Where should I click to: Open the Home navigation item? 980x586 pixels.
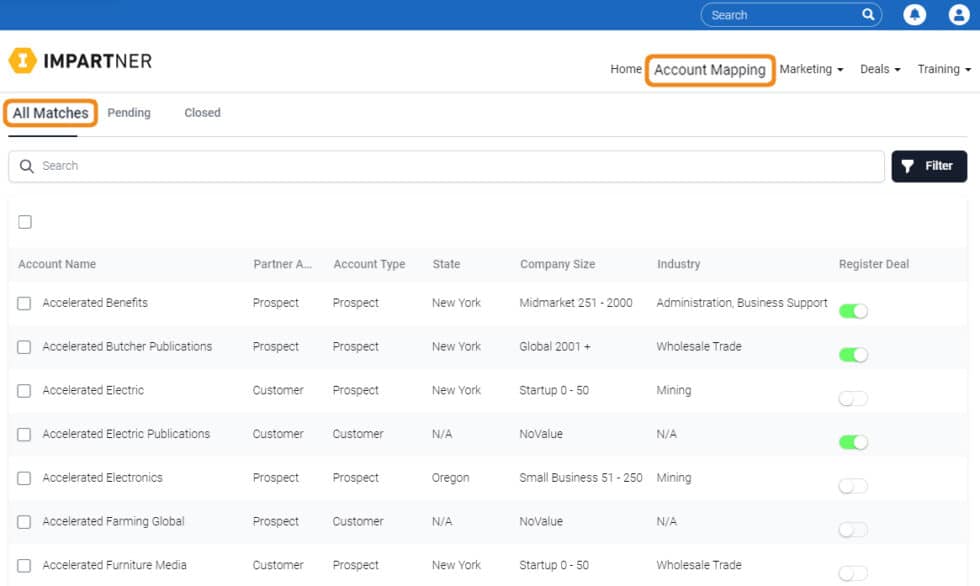coord(626,69)
